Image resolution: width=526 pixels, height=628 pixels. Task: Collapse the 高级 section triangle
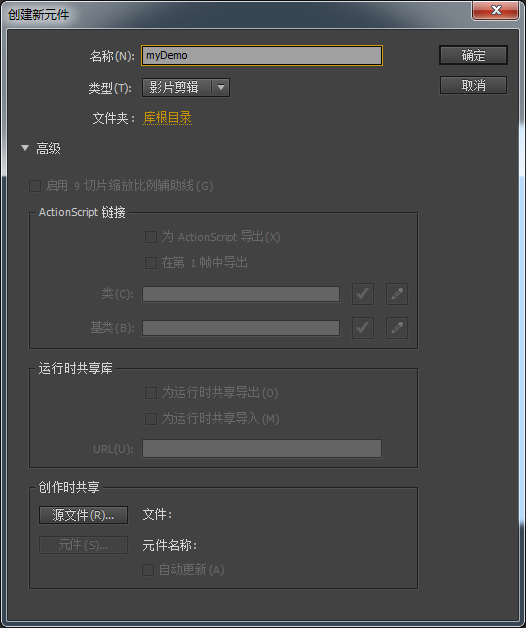coord(25,148)
